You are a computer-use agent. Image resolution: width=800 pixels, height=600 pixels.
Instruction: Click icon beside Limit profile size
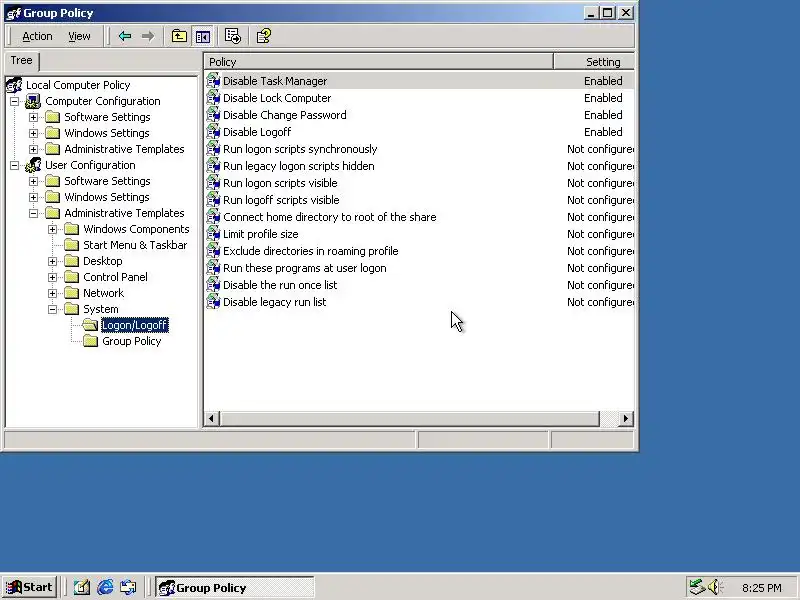pos(213,234)
